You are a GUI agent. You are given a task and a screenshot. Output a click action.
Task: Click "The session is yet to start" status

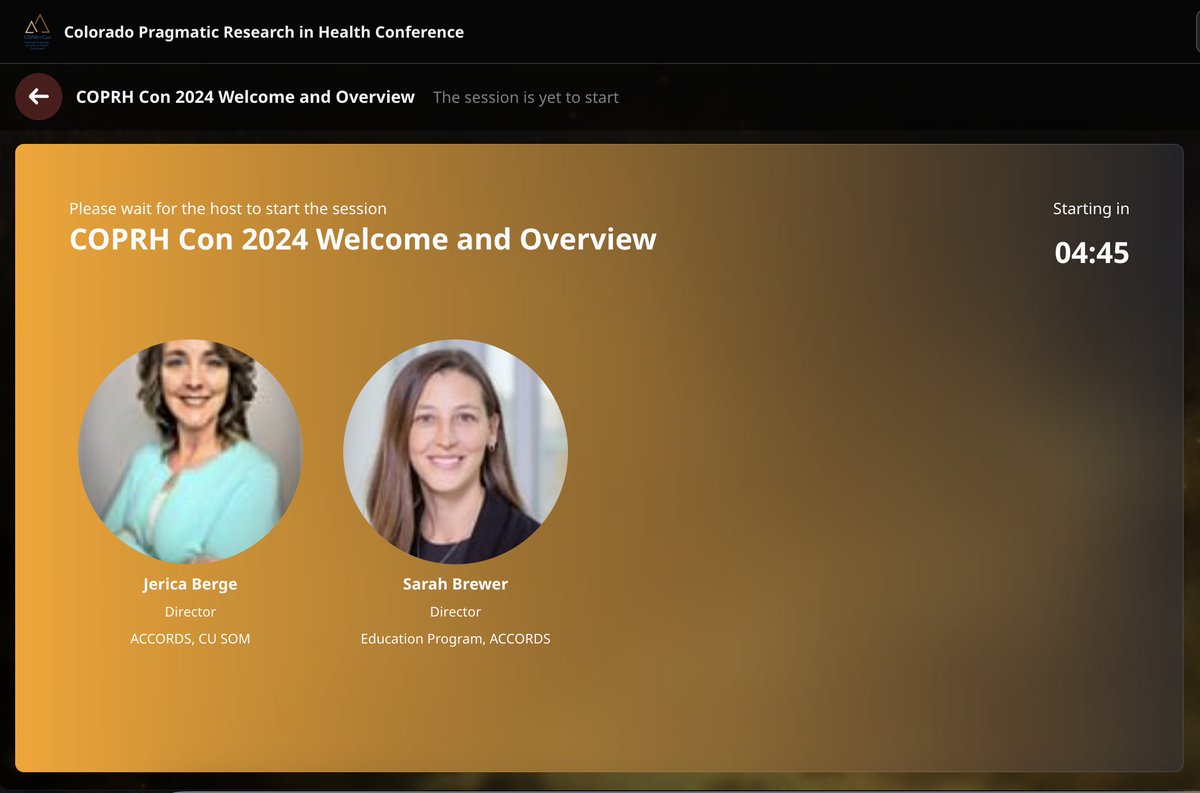[x=526, y=98]
